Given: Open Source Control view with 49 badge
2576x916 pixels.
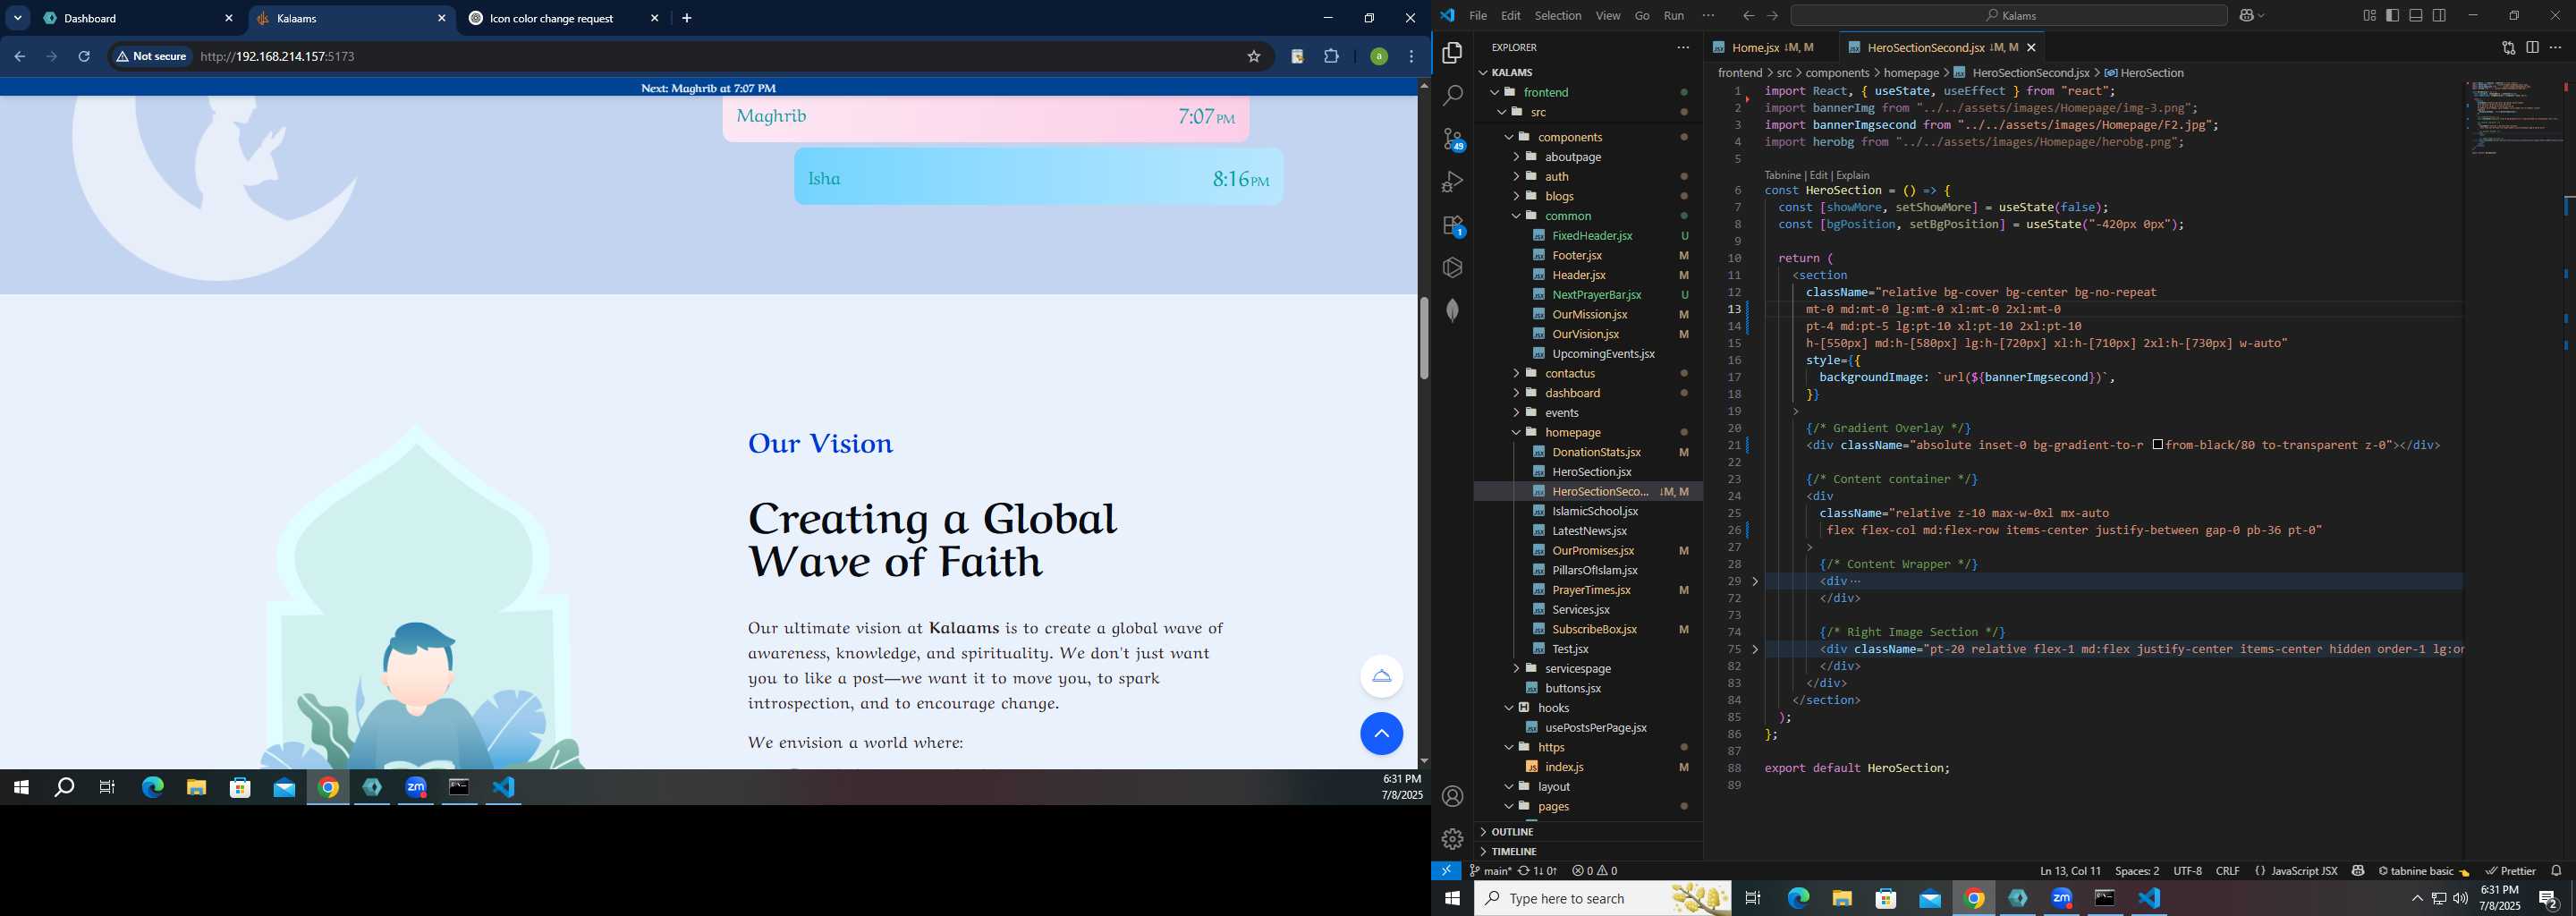Looking at the screenshot, I should [1453, 139].
